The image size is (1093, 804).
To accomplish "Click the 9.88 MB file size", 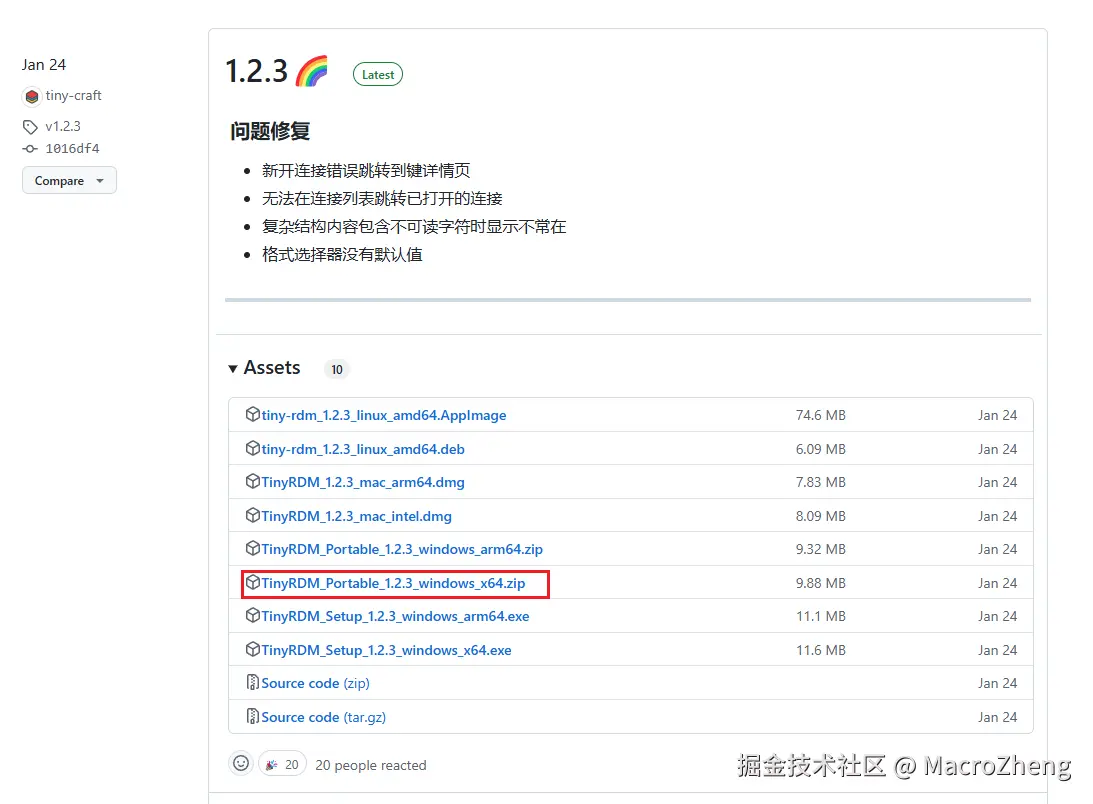I will tap(820, 583).
